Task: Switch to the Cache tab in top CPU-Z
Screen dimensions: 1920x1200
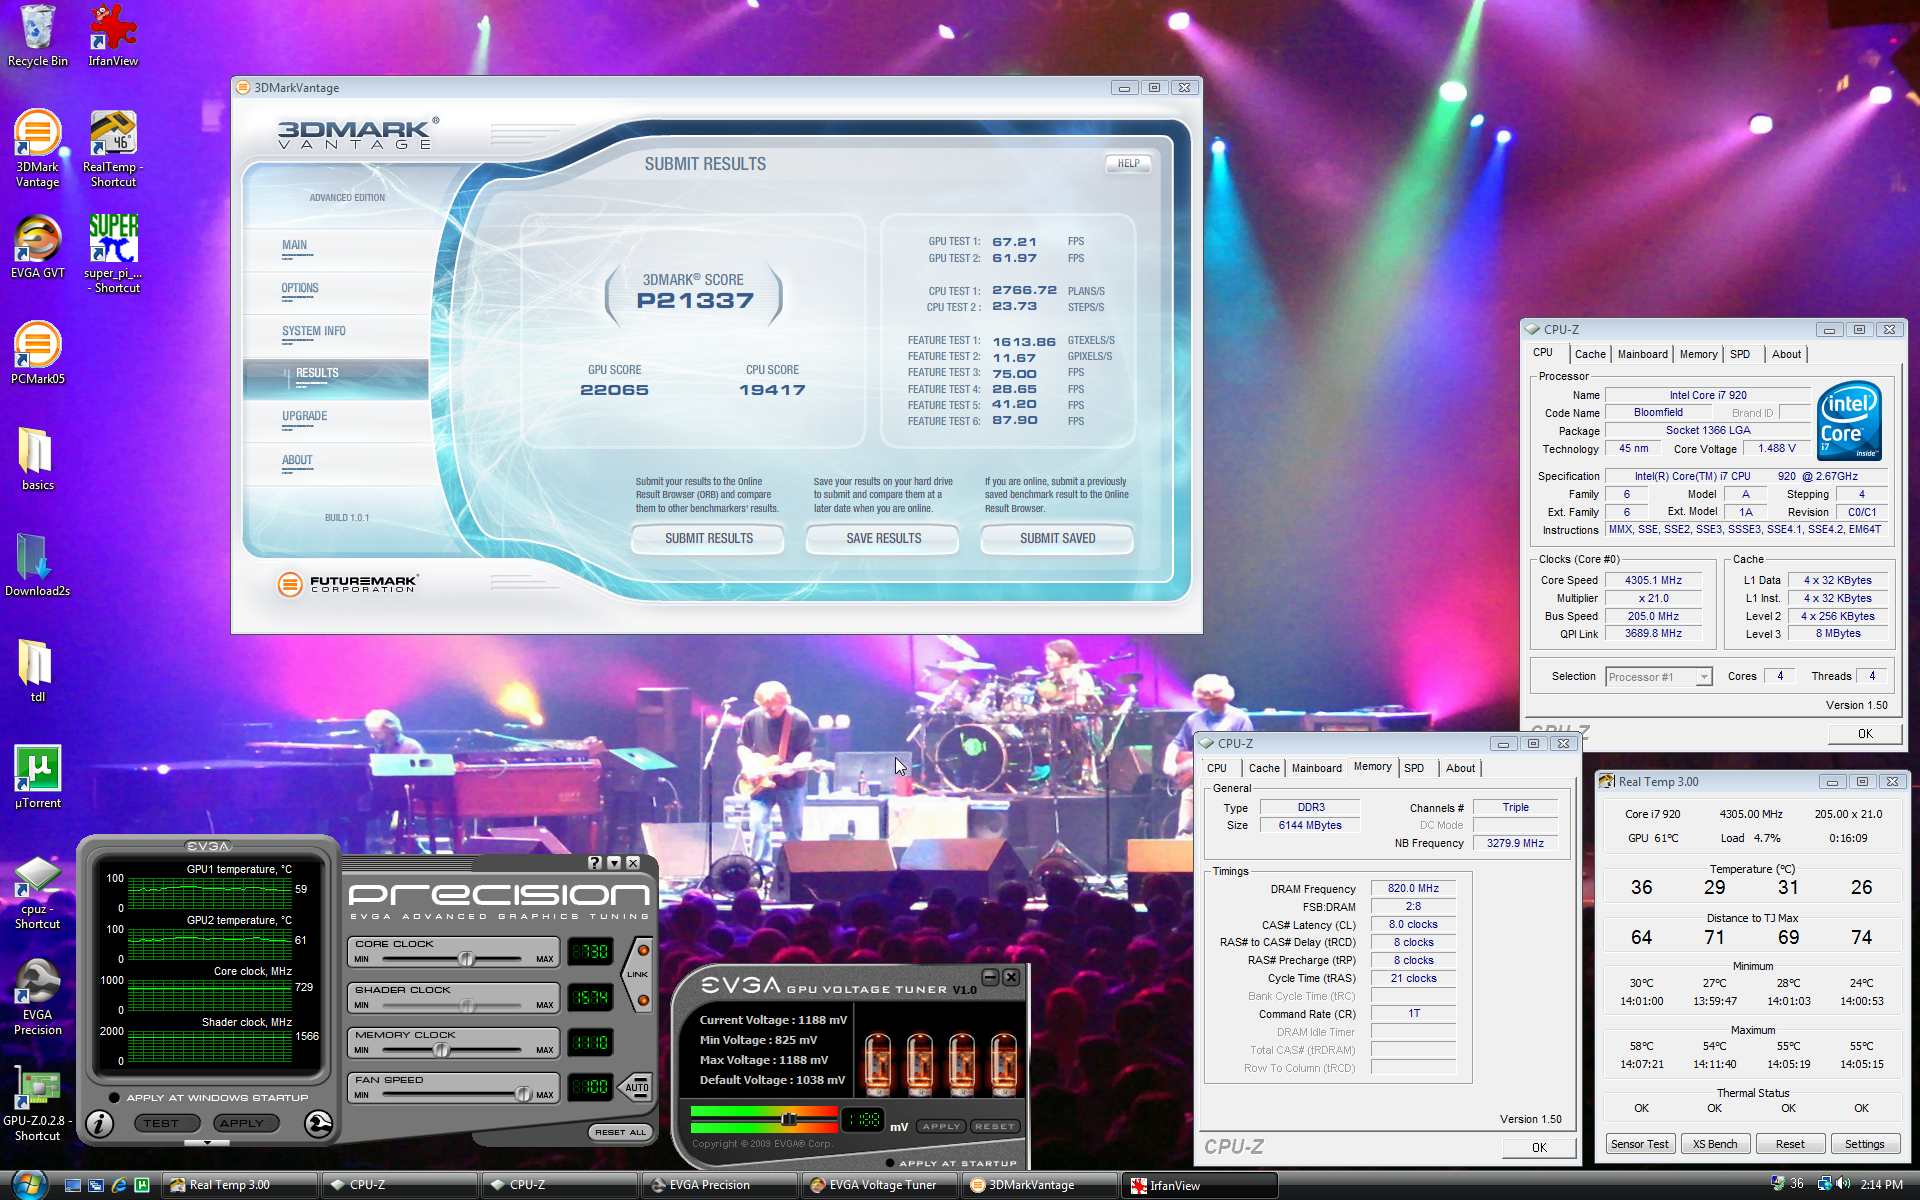Action: (x=1589, y=354)
